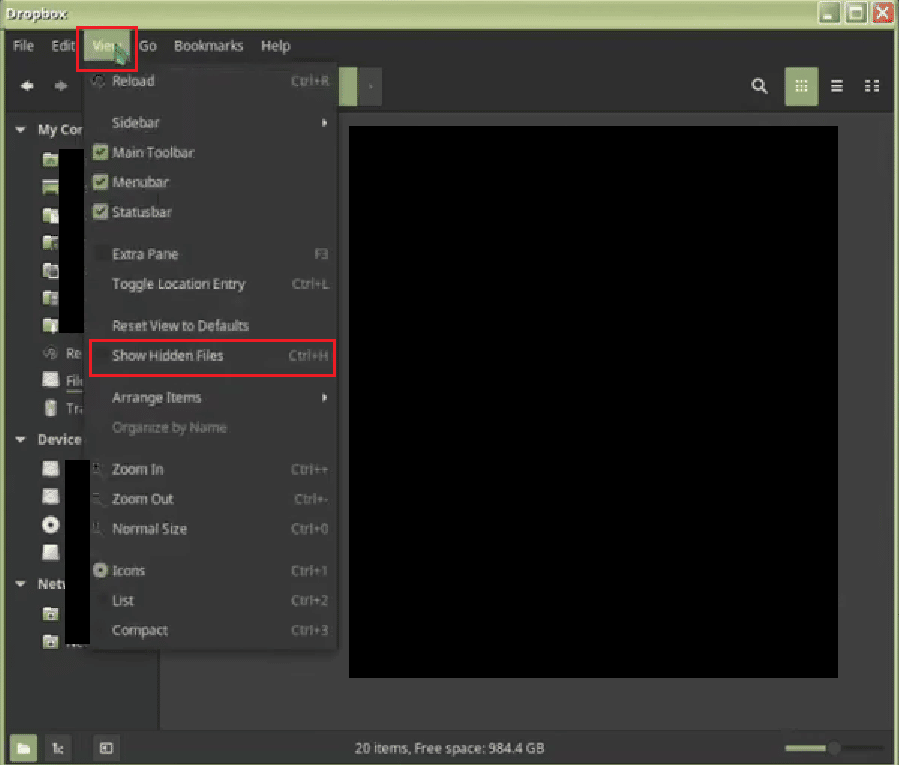Click the Organize by Name entry
This screenshot has width=899, height=765.
point(213,428)
